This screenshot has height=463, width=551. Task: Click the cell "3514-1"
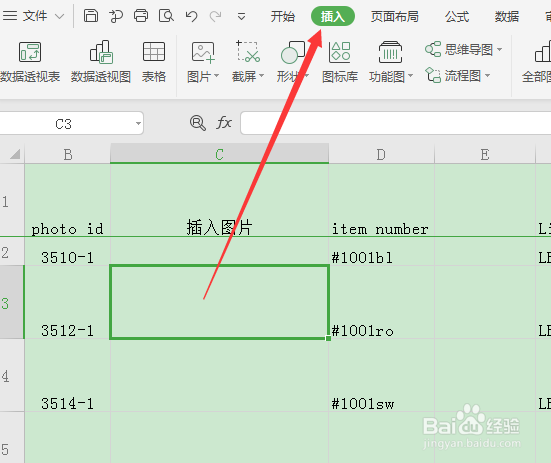67,375
